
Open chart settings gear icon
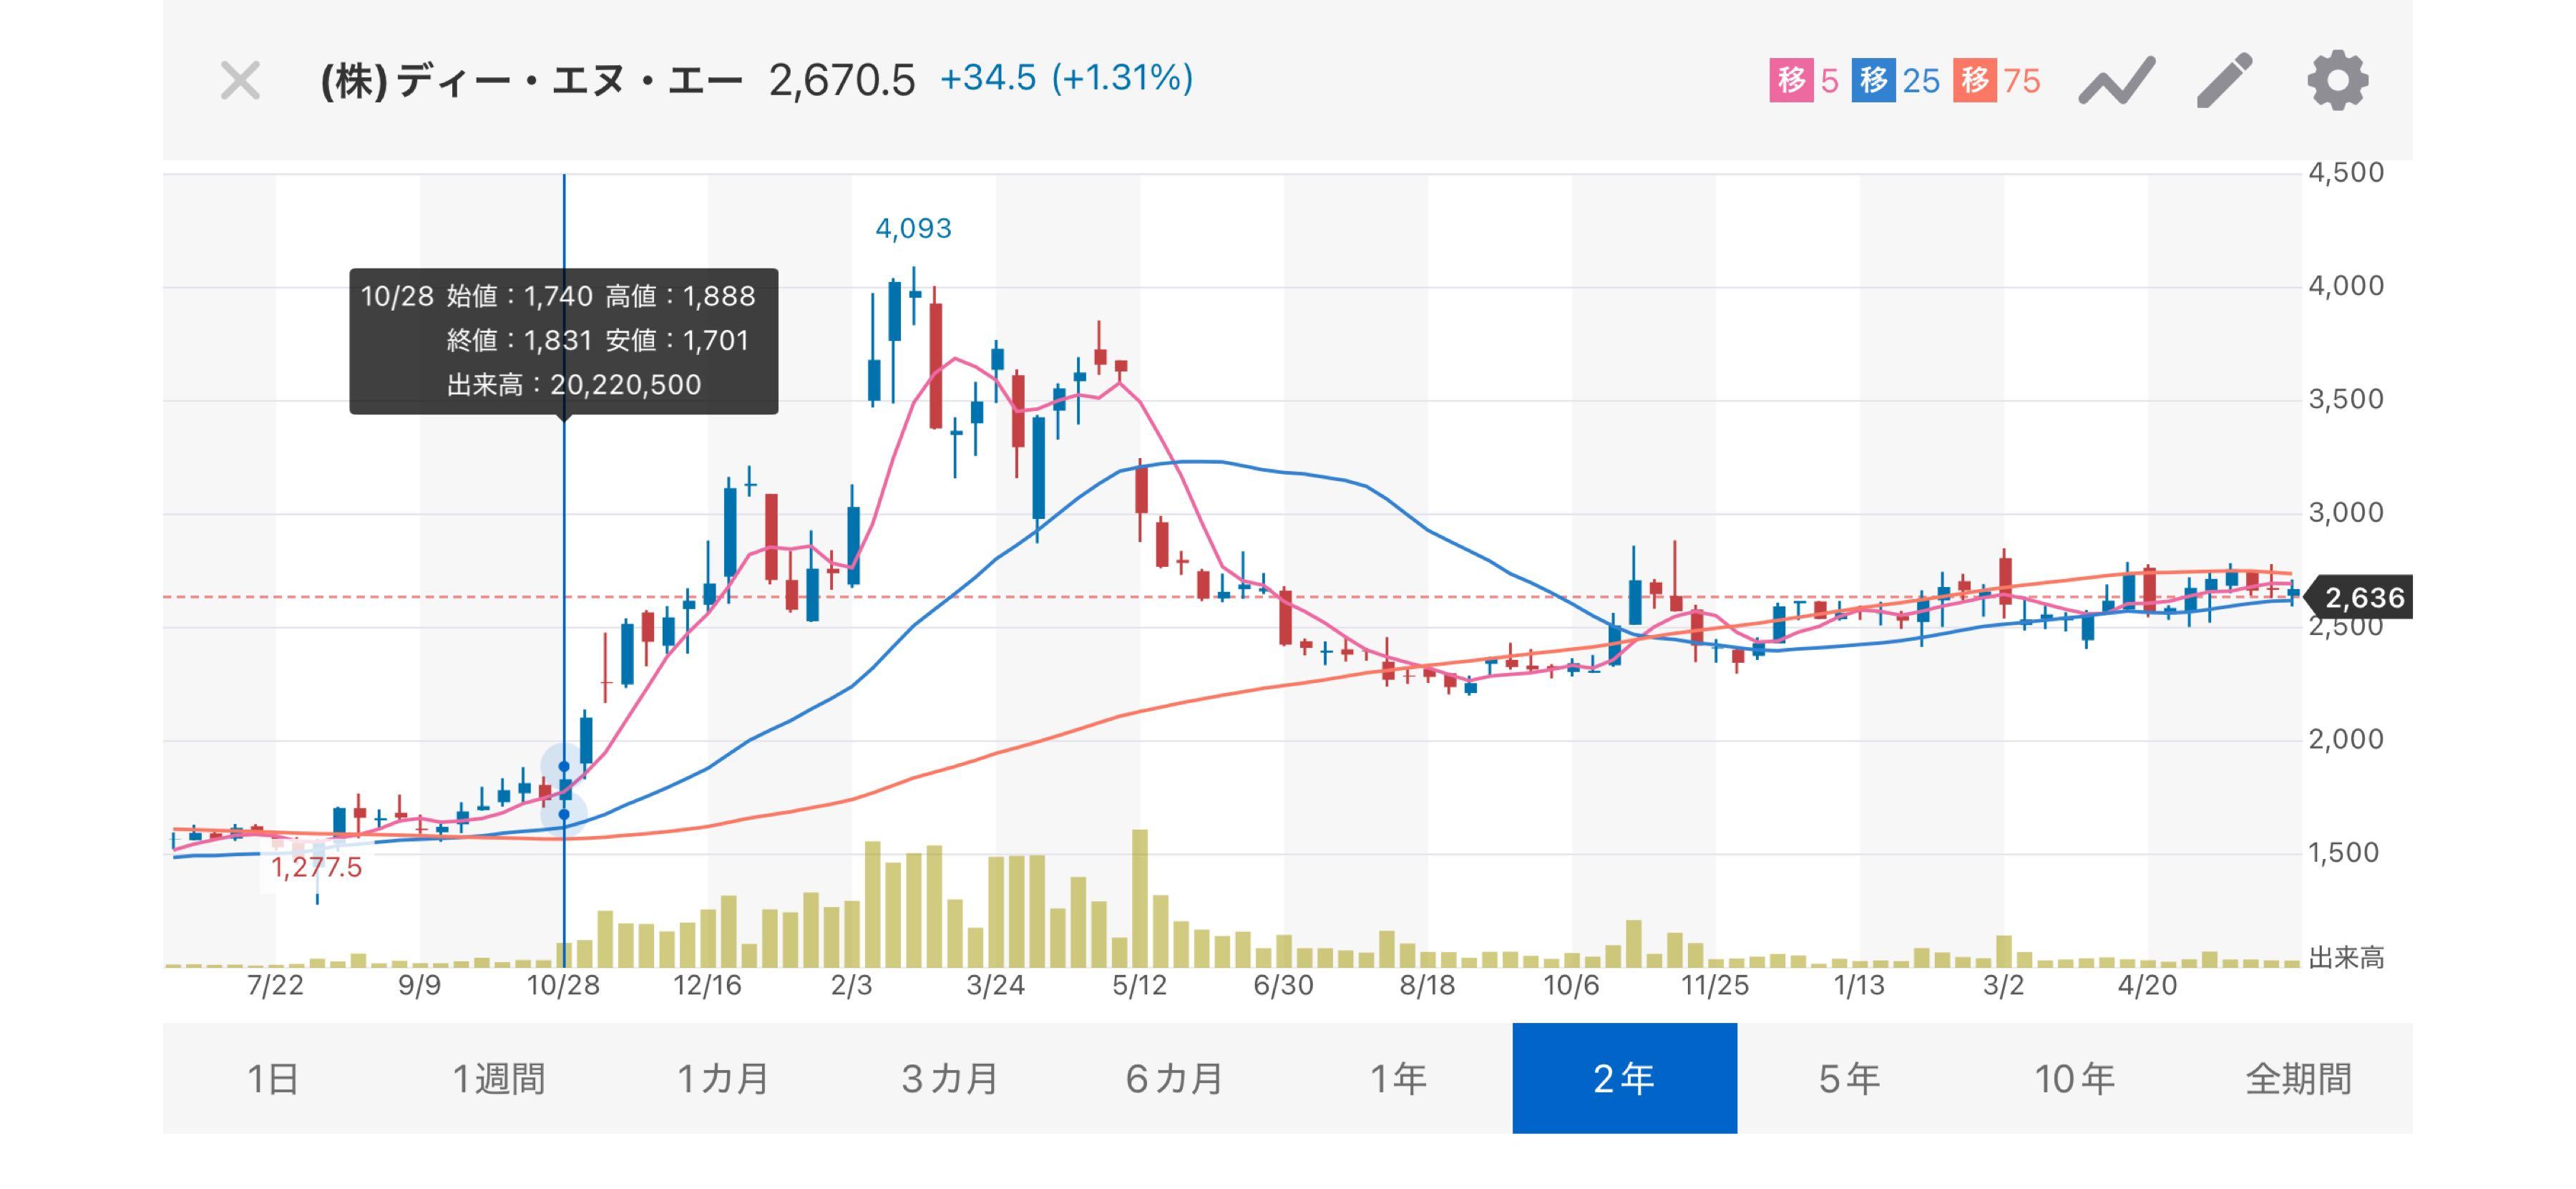(2337, 80)
